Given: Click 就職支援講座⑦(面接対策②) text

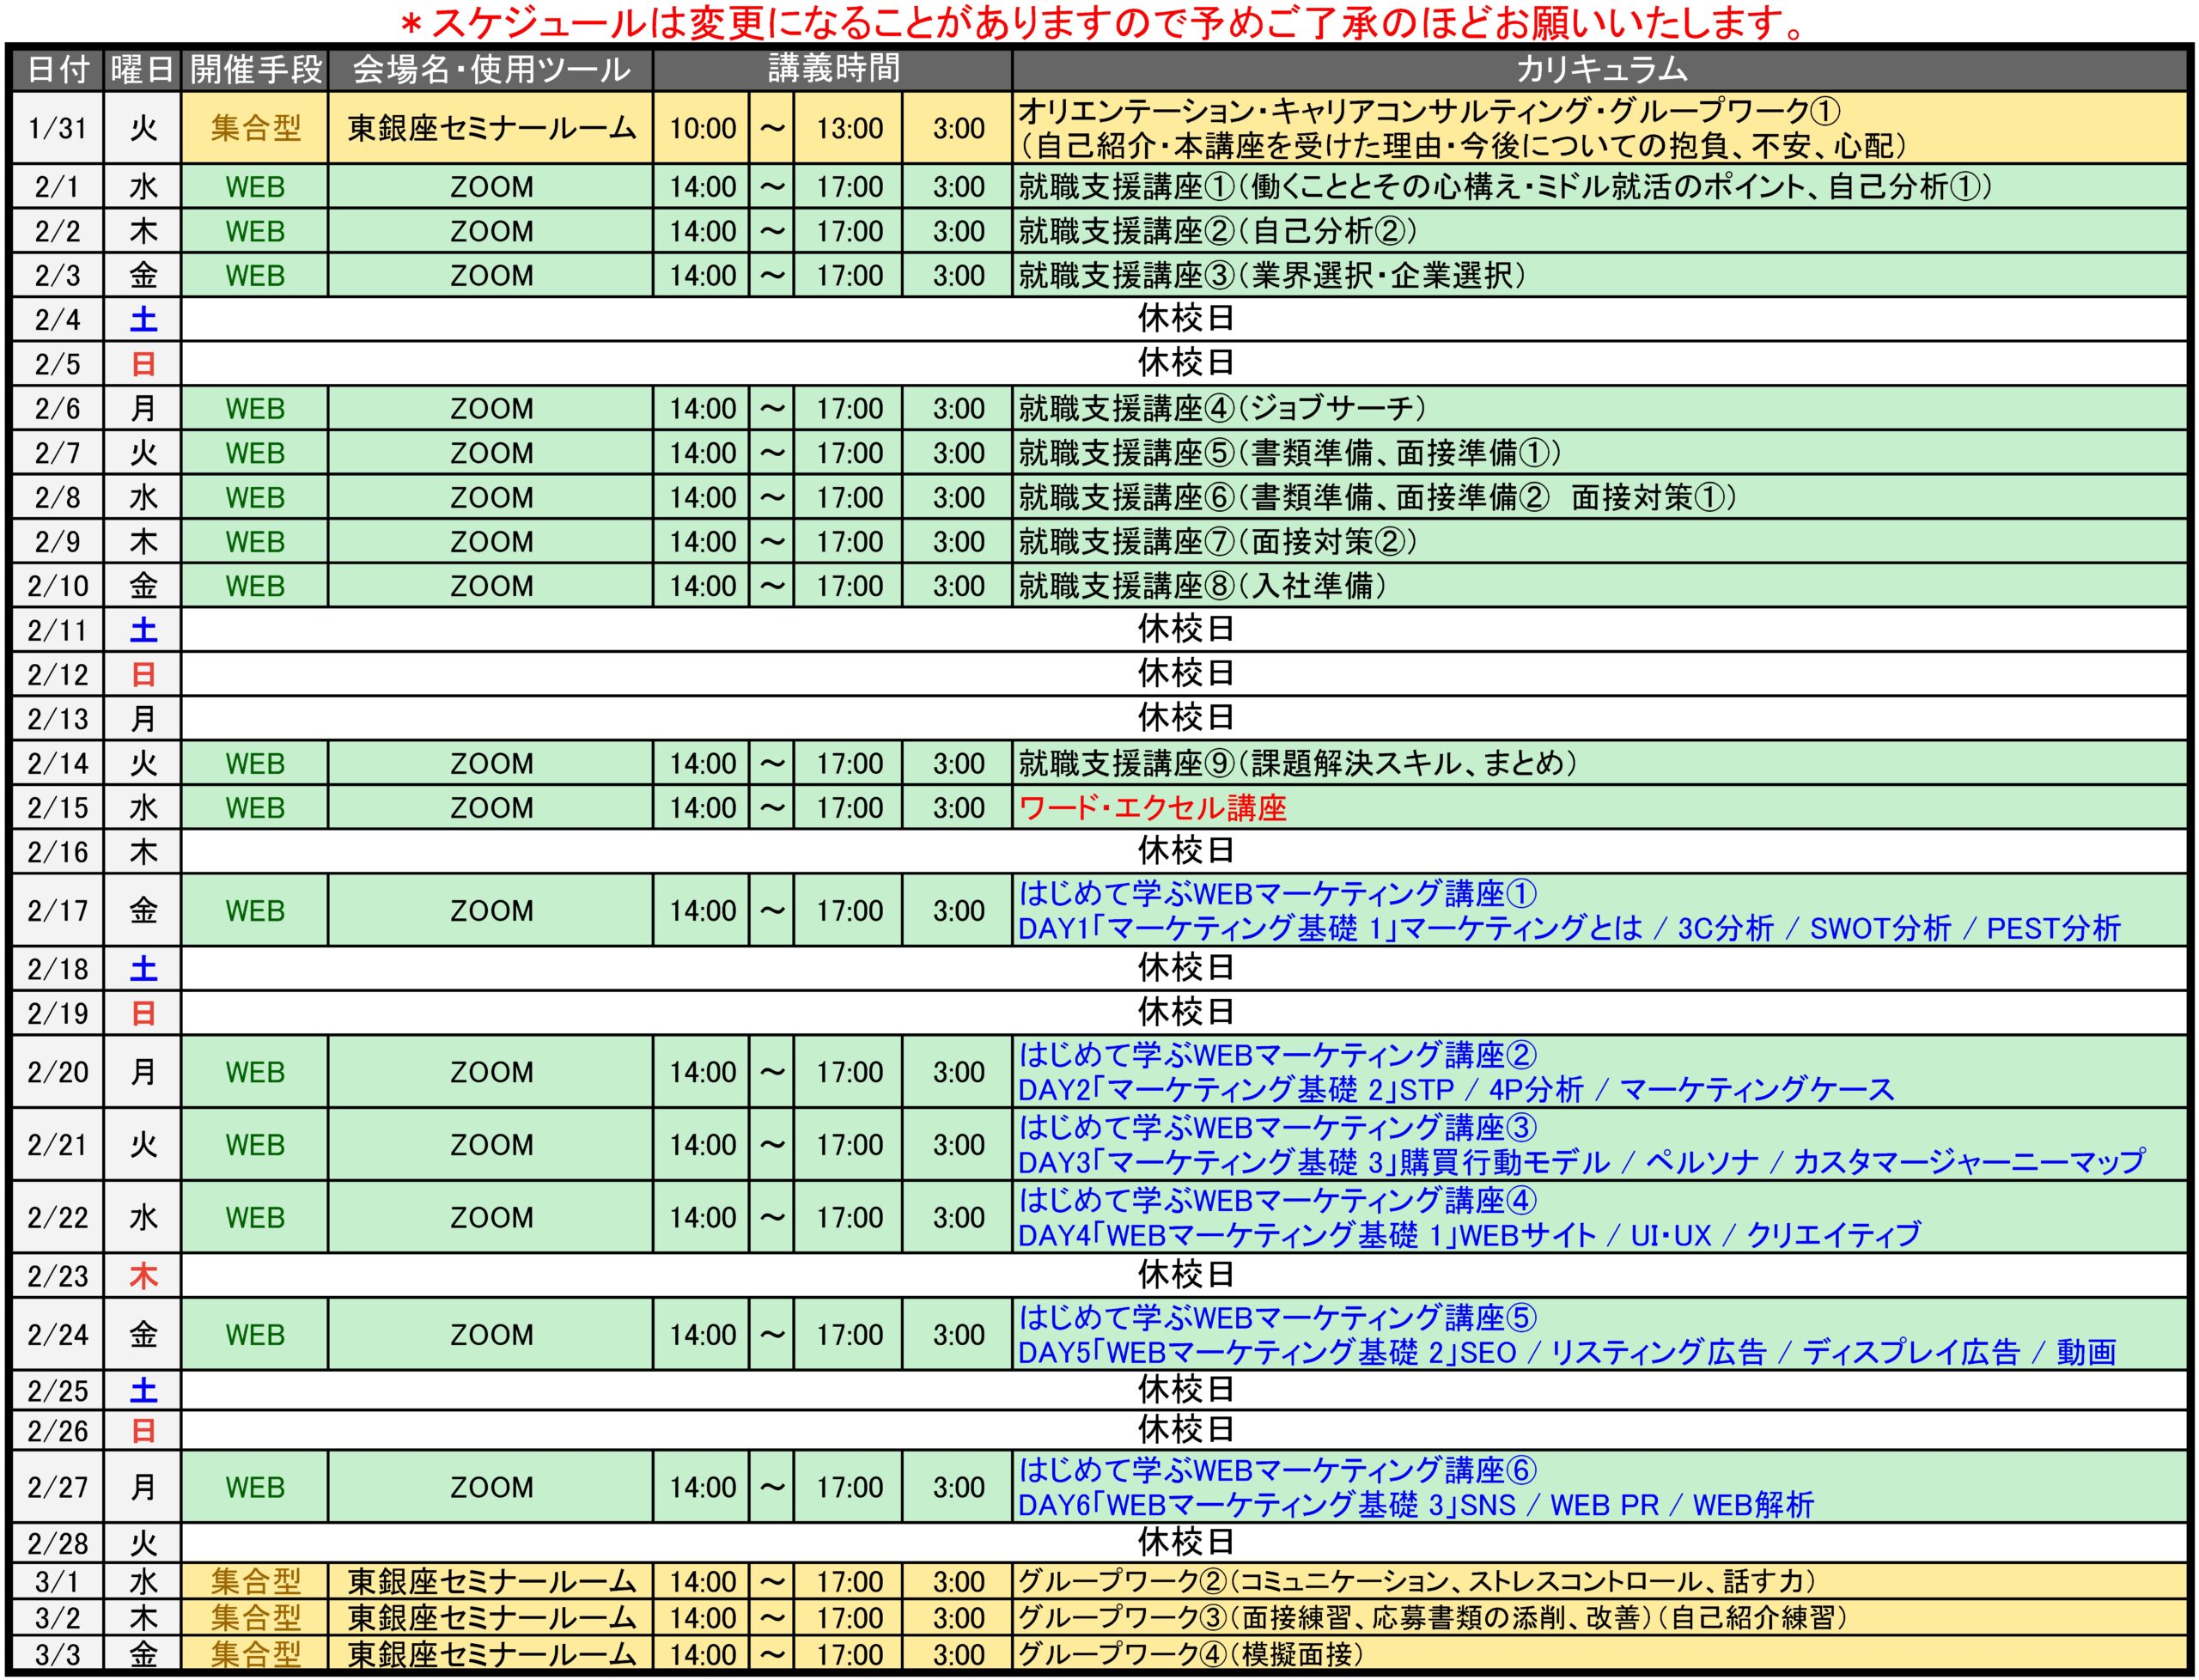Looking at the screenshot, I should 1217,541.
